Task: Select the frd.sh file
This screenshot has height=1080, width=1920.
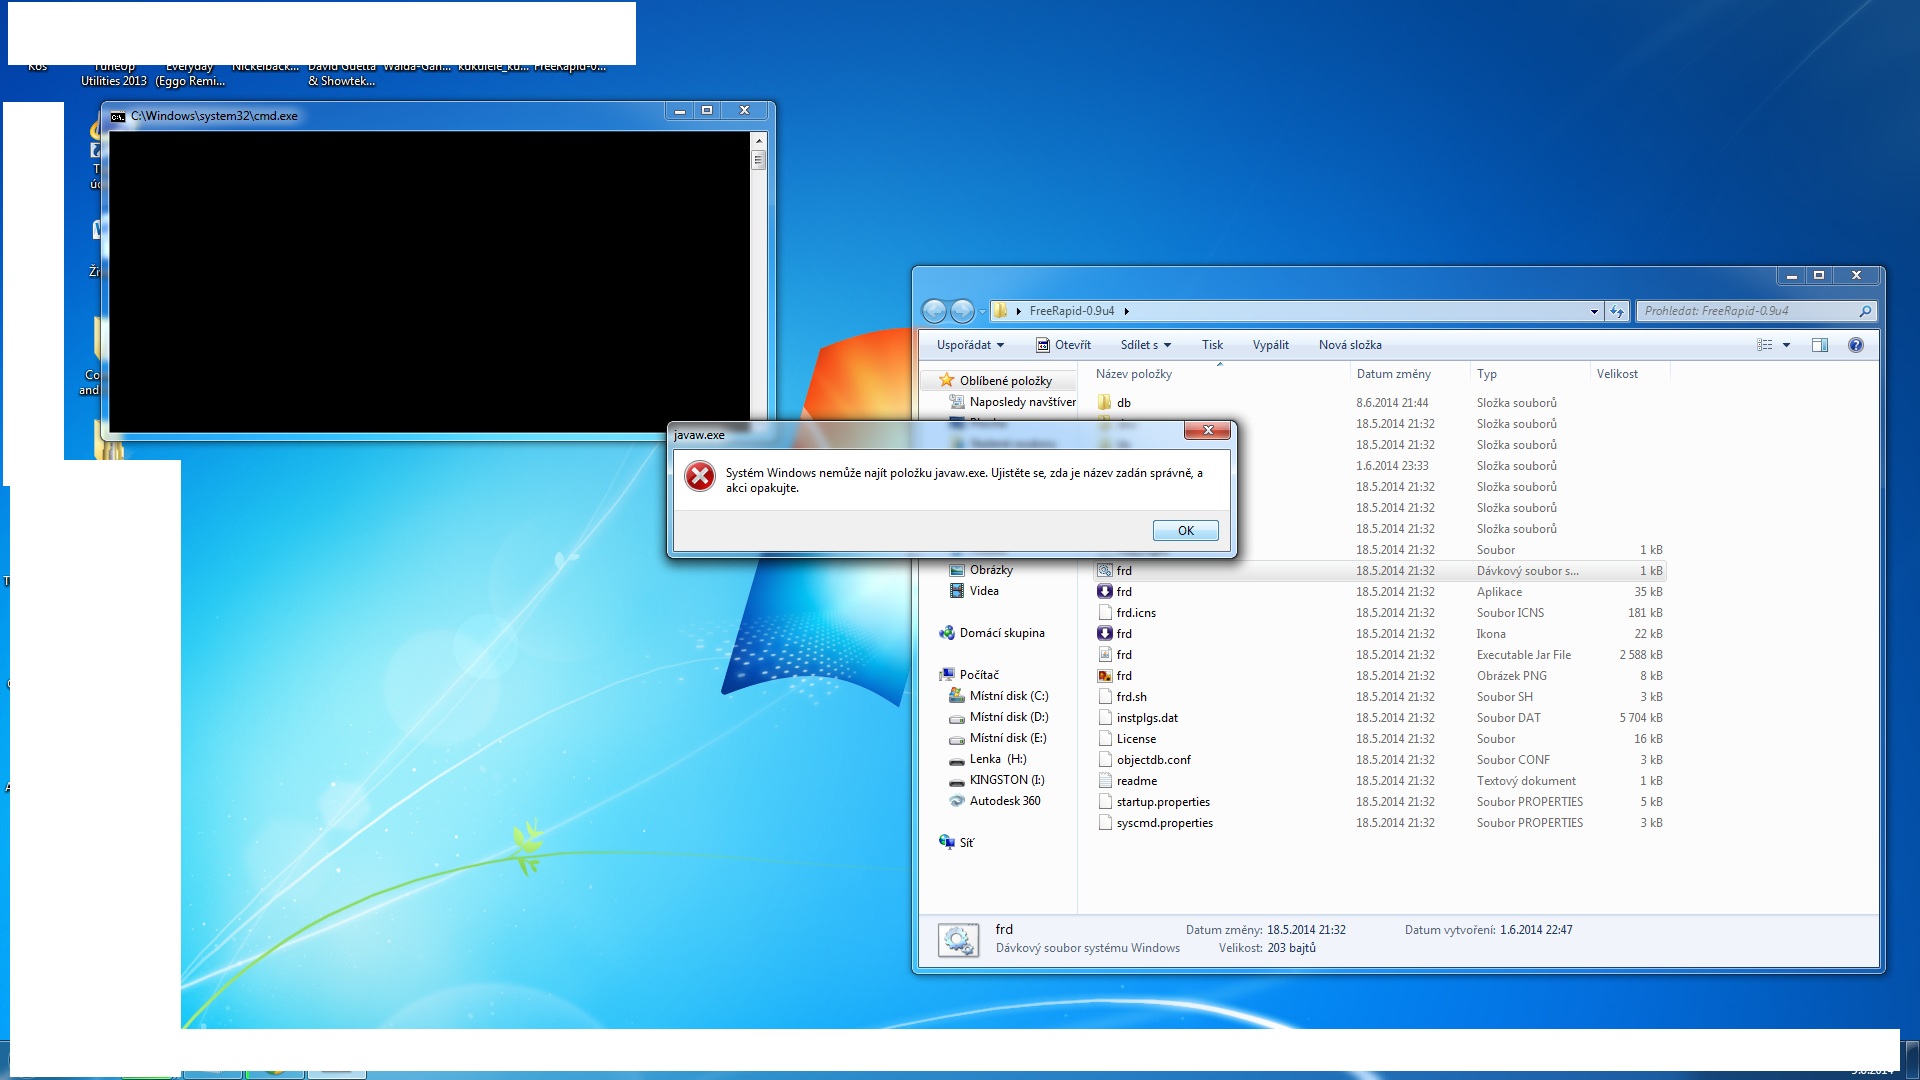Action: [x=1131, y=697]
